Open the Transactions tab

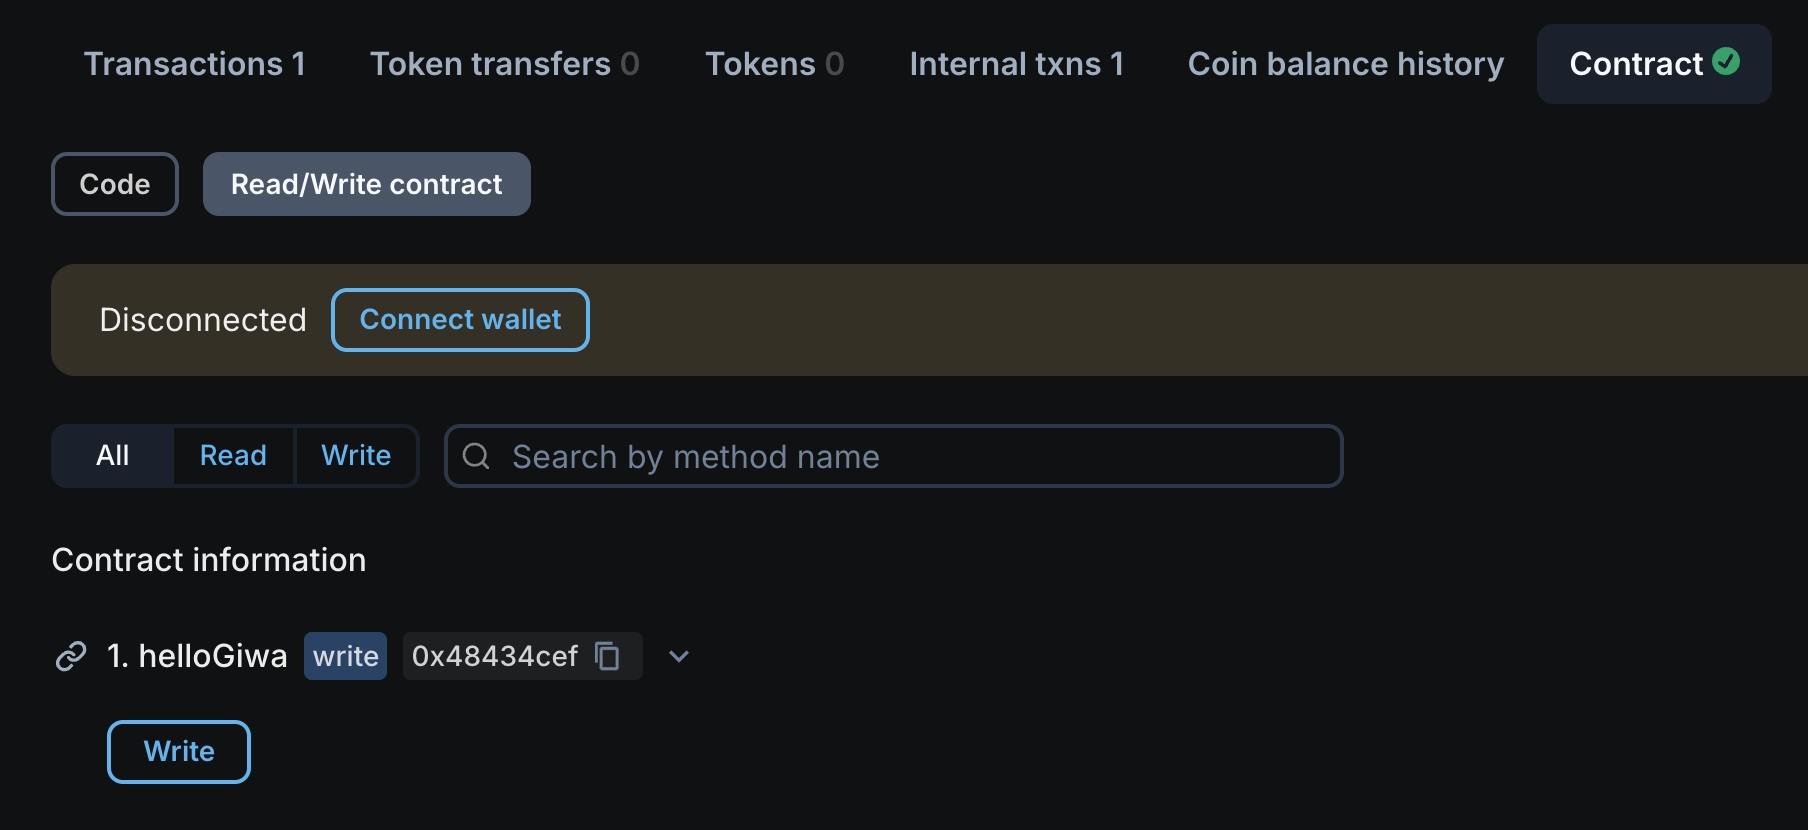click(x=195, y=64)
